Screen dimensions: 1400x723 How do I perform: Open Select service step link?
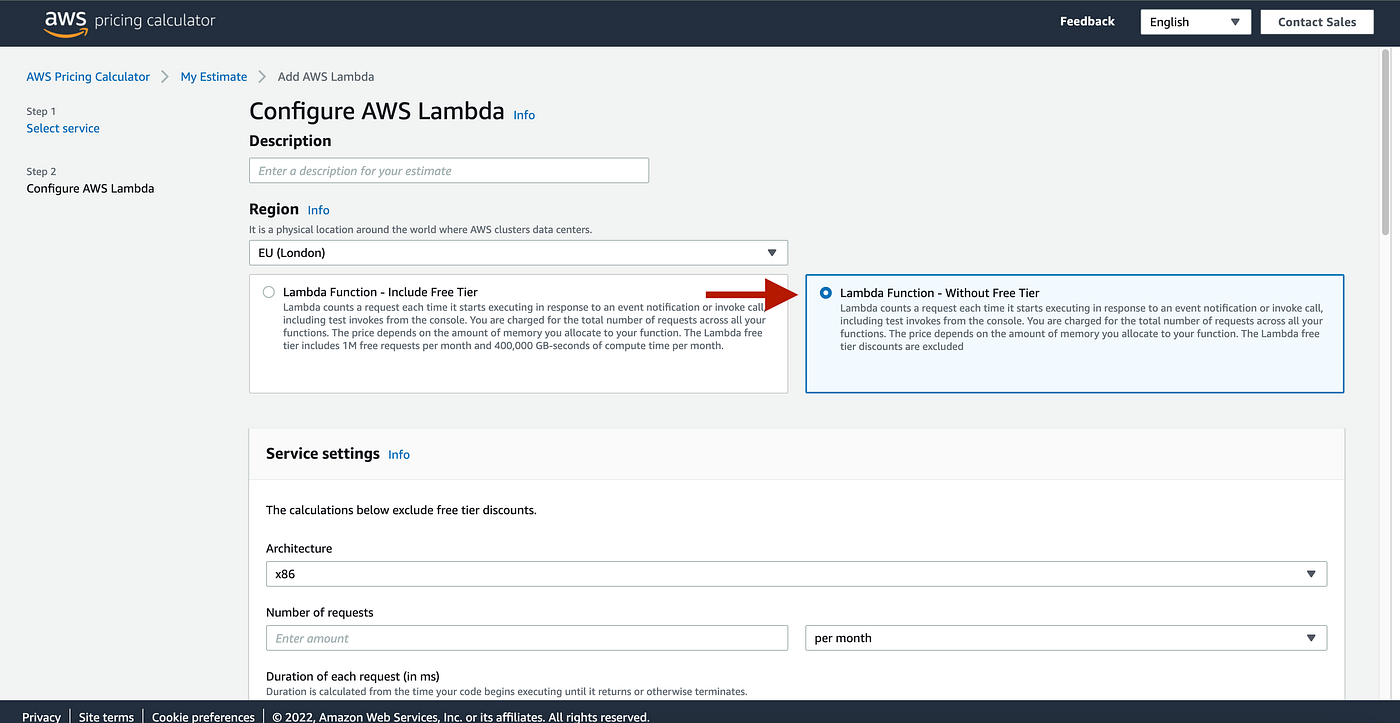pyautogui.click(x=63, y=128)
